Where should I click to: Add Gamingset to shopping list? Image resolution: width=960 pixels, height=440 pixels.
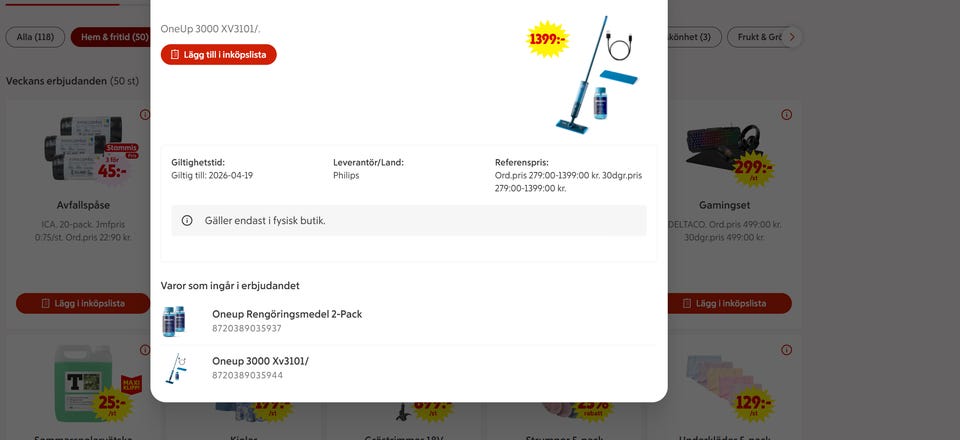[729, 304]
